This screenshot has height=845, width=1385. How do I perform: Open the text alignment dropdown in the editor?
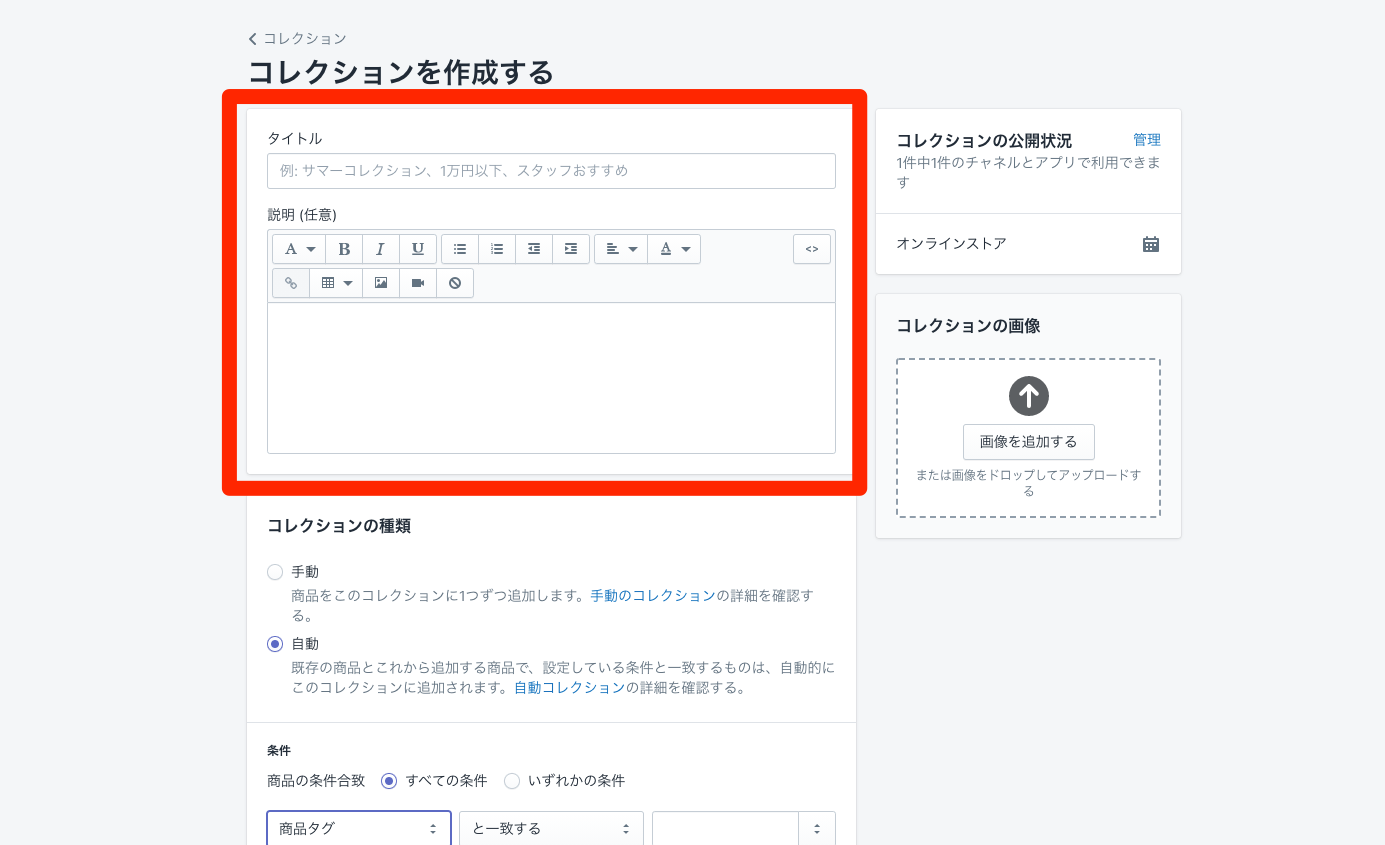click(620, 248)
